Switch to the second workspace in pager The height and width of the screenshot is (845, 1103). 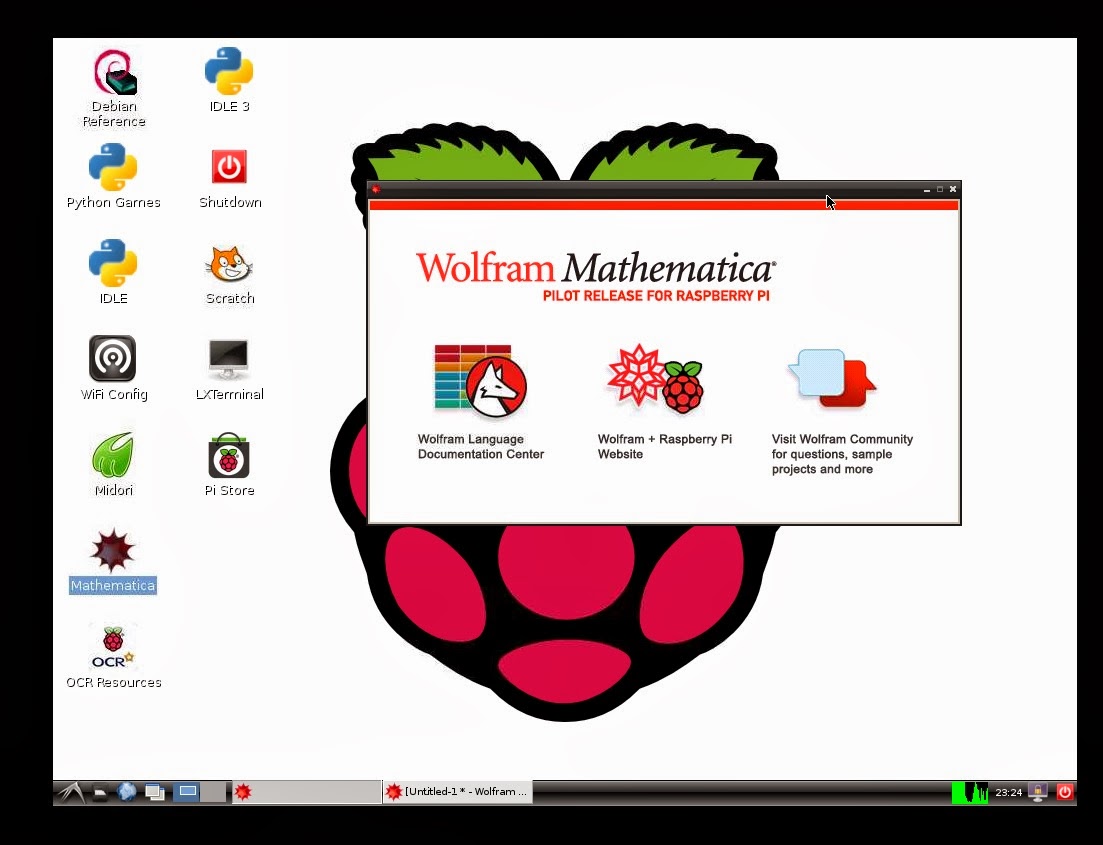tap(214, 792)
